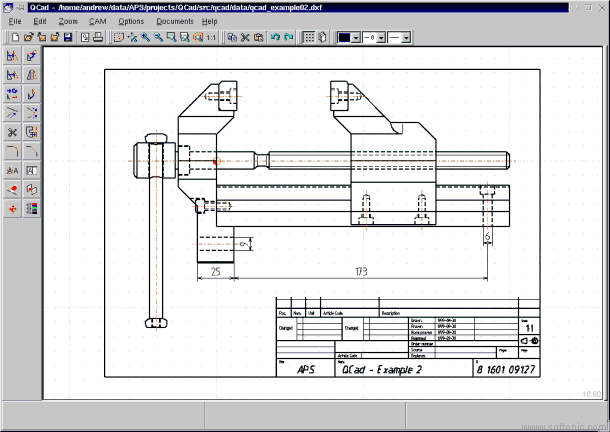
Task: Select the red move-arrows tool in left toolbox
Action: tap(12, 208)
